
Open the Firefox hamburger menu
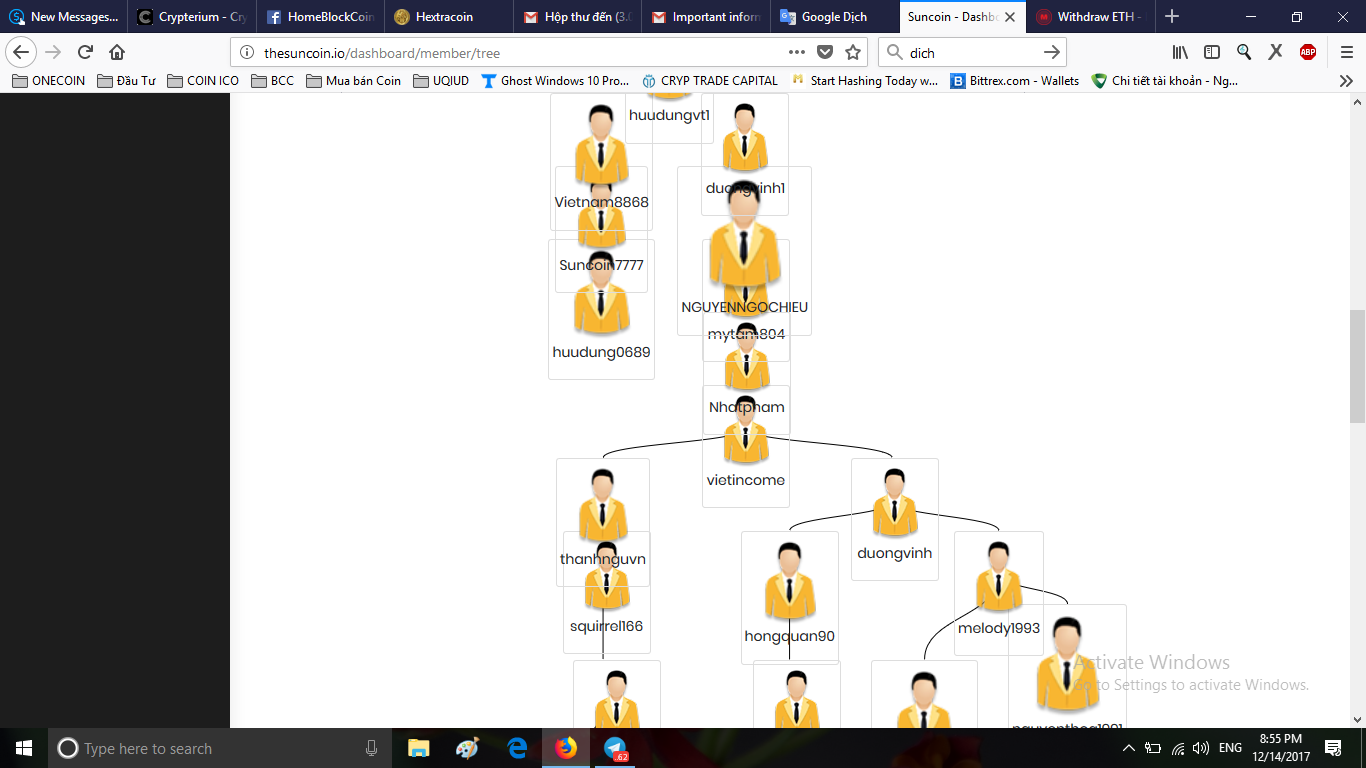[x=1346, y=52]
